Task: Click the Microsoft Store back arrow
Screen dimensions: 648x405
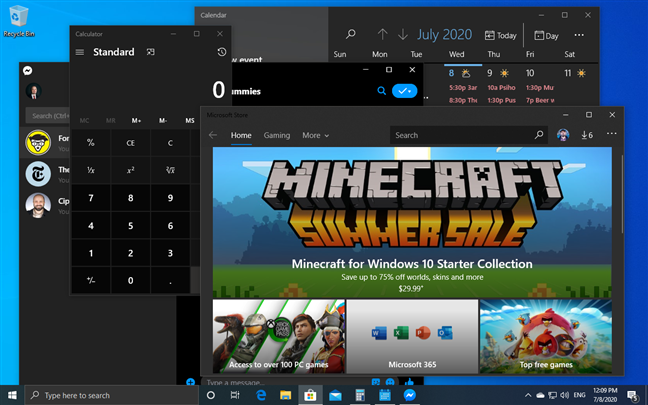Action: [212, 135]
